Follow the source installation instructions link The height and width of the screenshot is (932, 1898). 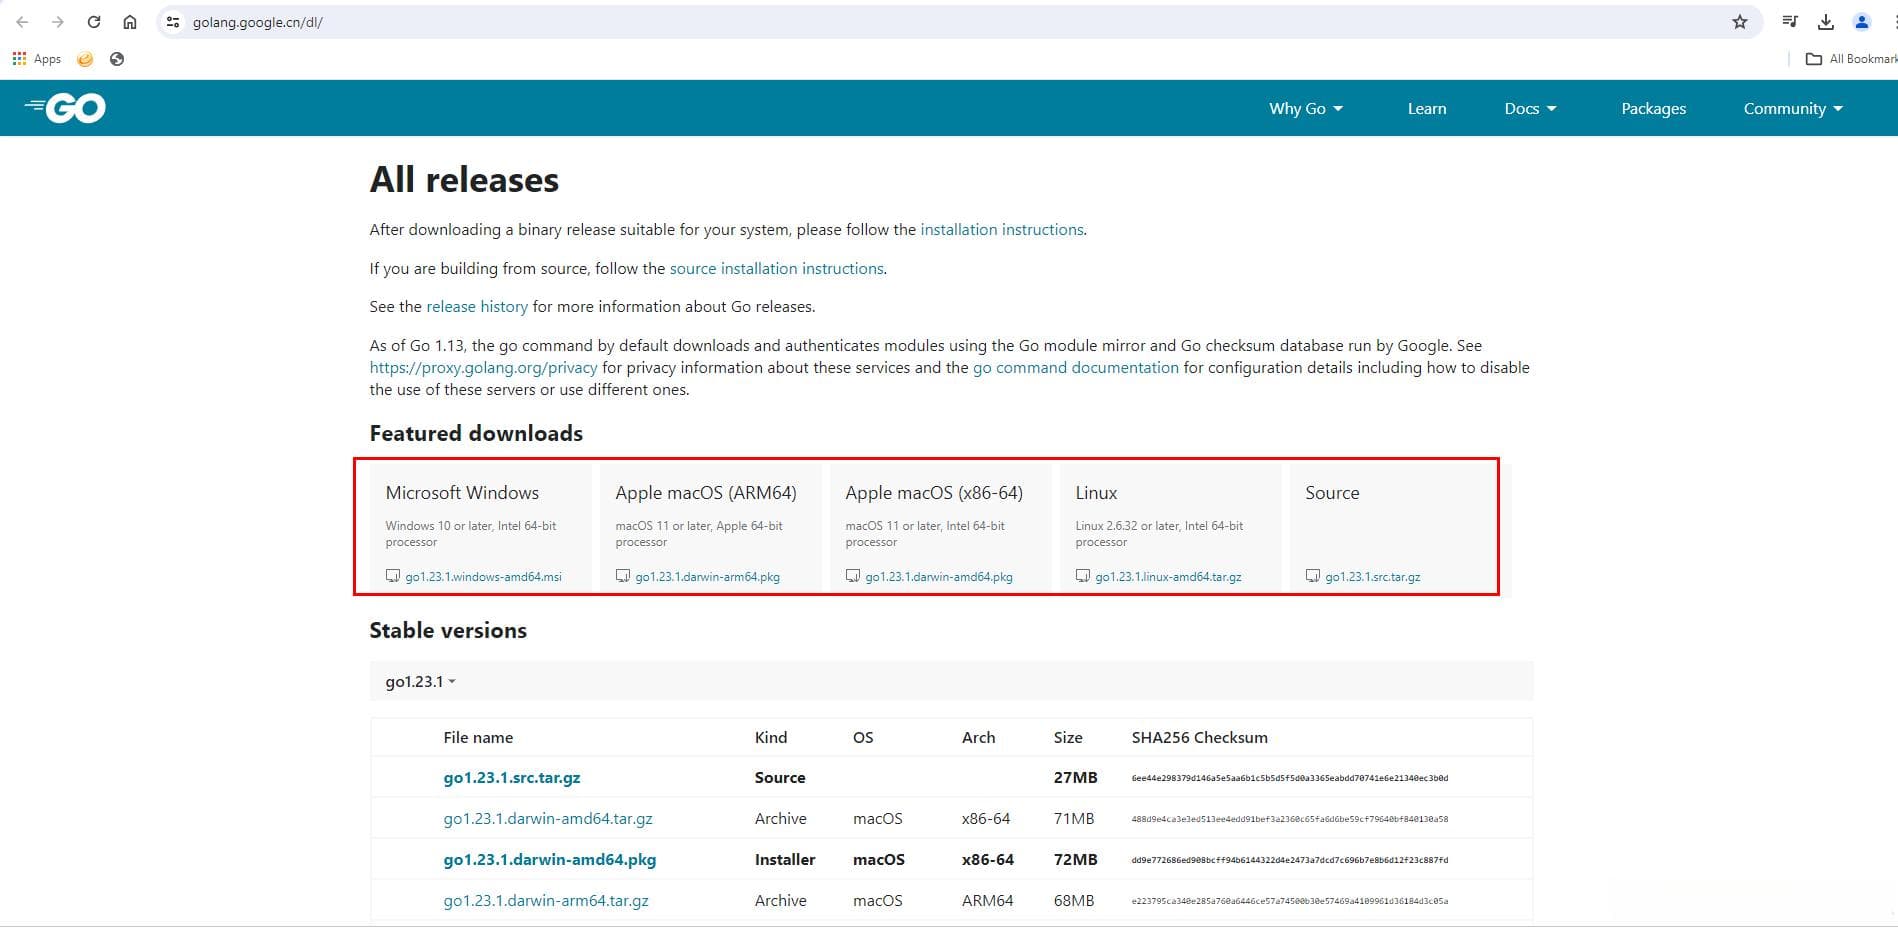click(x=777, y=269)
